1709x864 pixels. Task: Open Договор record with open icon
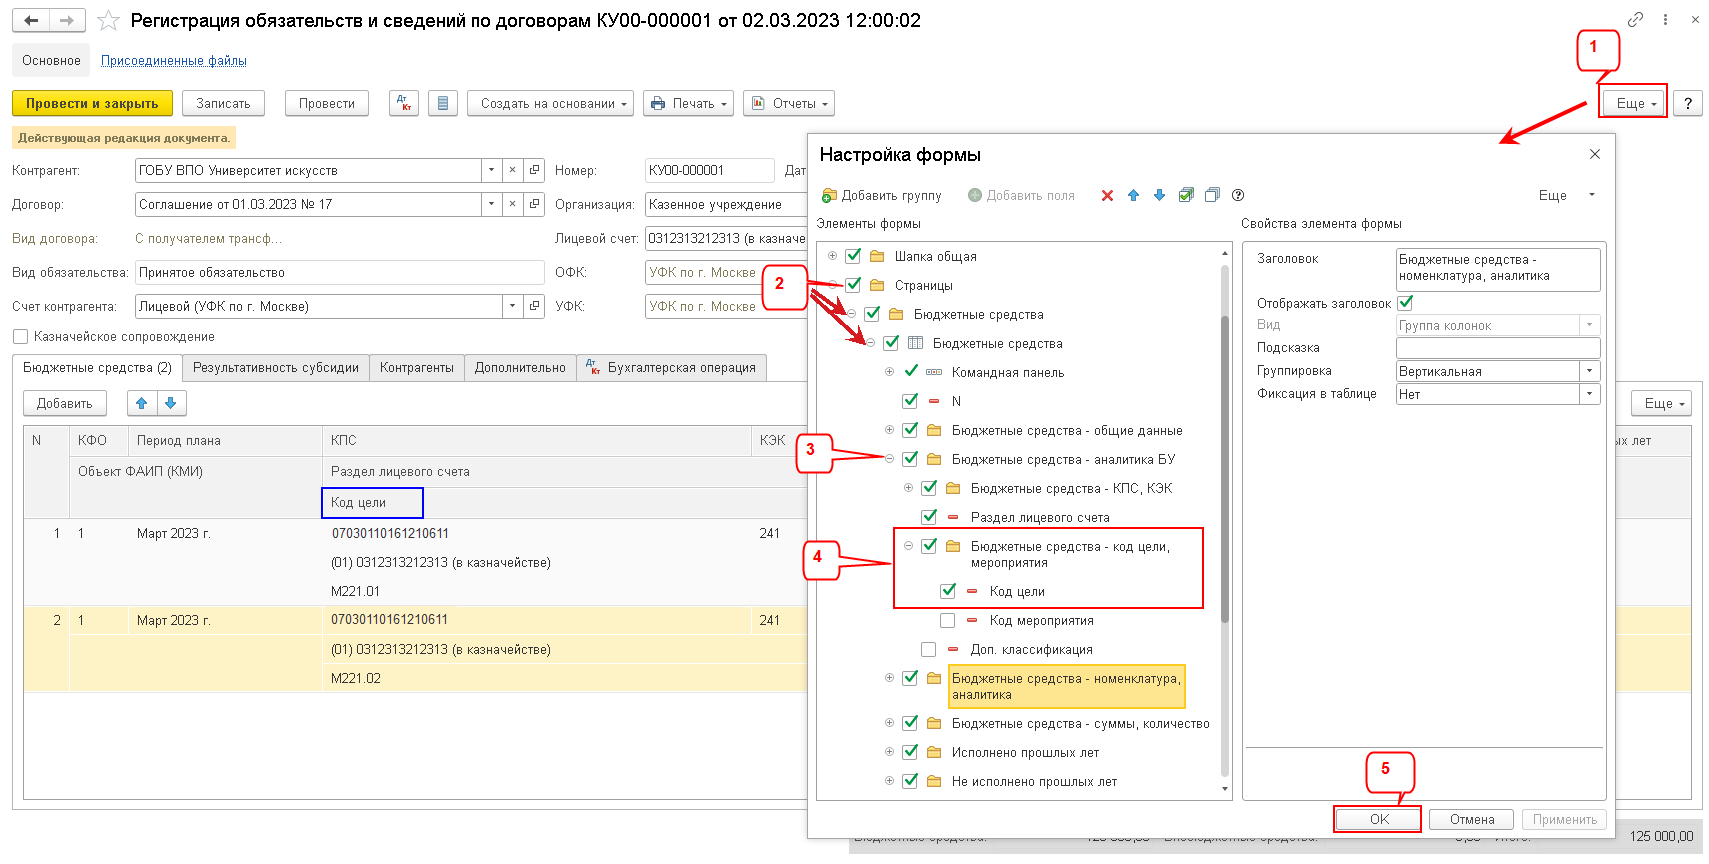[x=535, y=204]
